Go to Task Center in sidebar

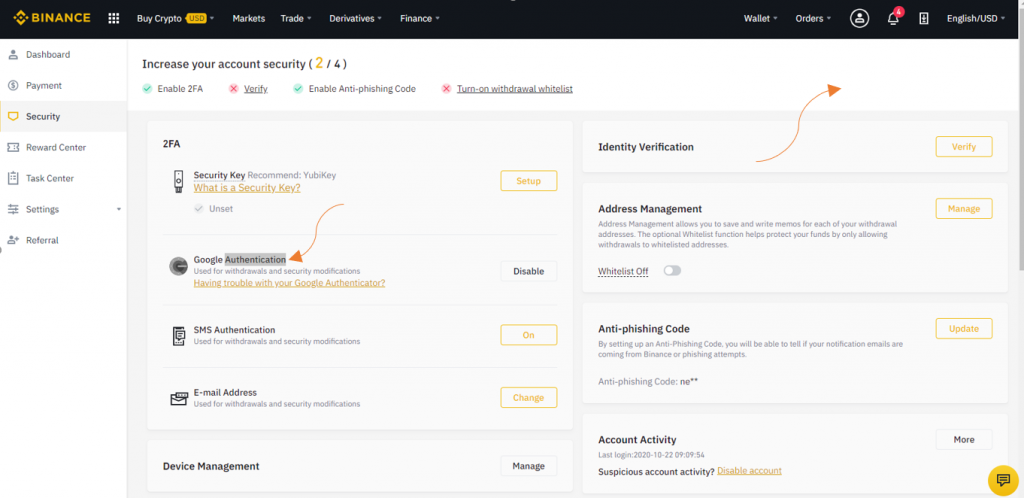[x=63, y=178]
